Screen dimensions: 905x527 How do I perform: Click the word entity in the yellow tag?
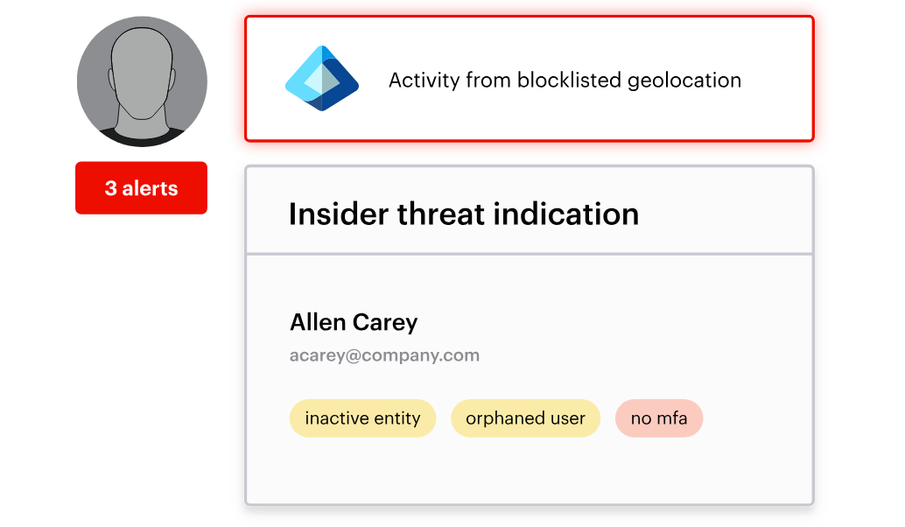click(x=396, y=418)
